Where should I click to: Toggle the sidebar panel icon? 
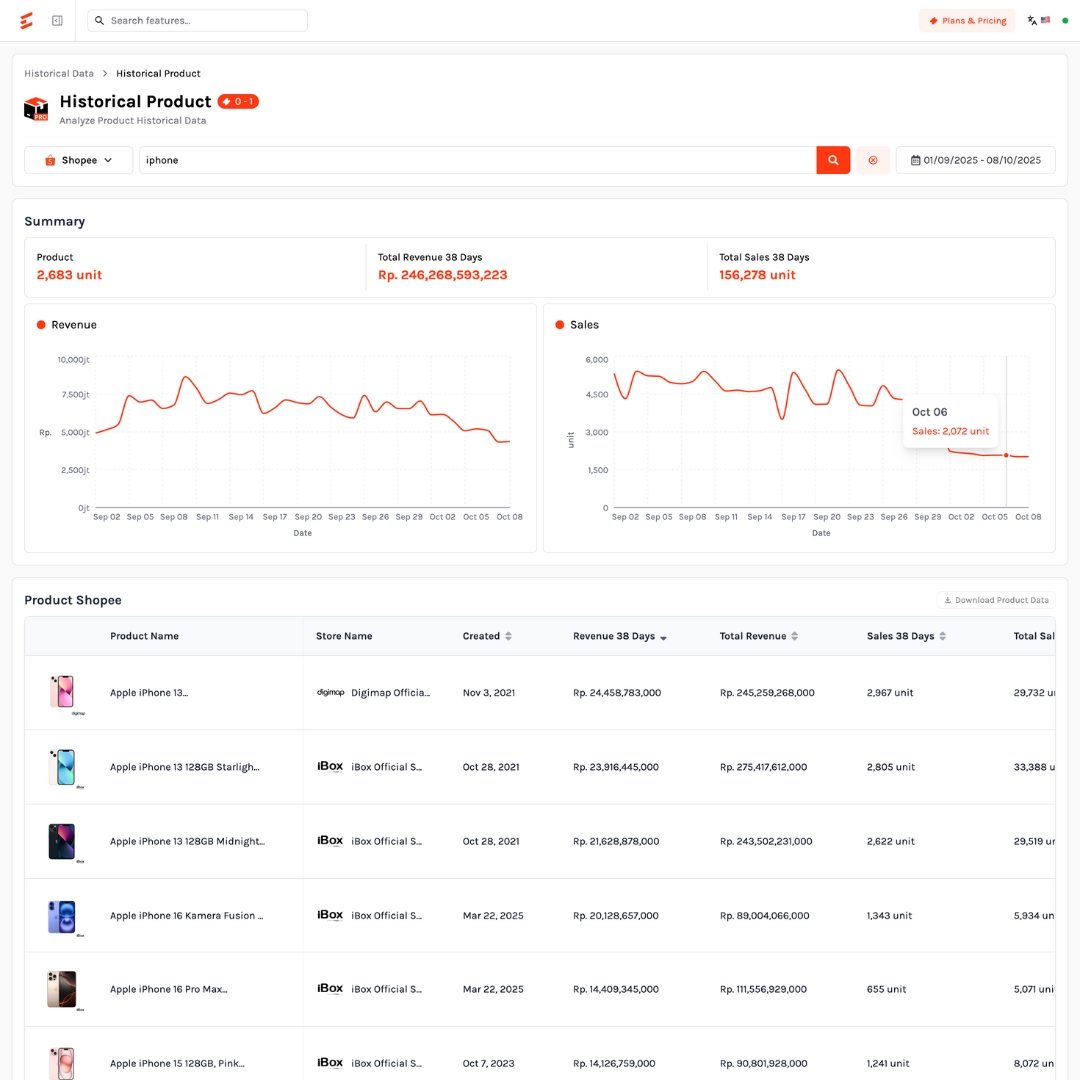coord(57,20)
